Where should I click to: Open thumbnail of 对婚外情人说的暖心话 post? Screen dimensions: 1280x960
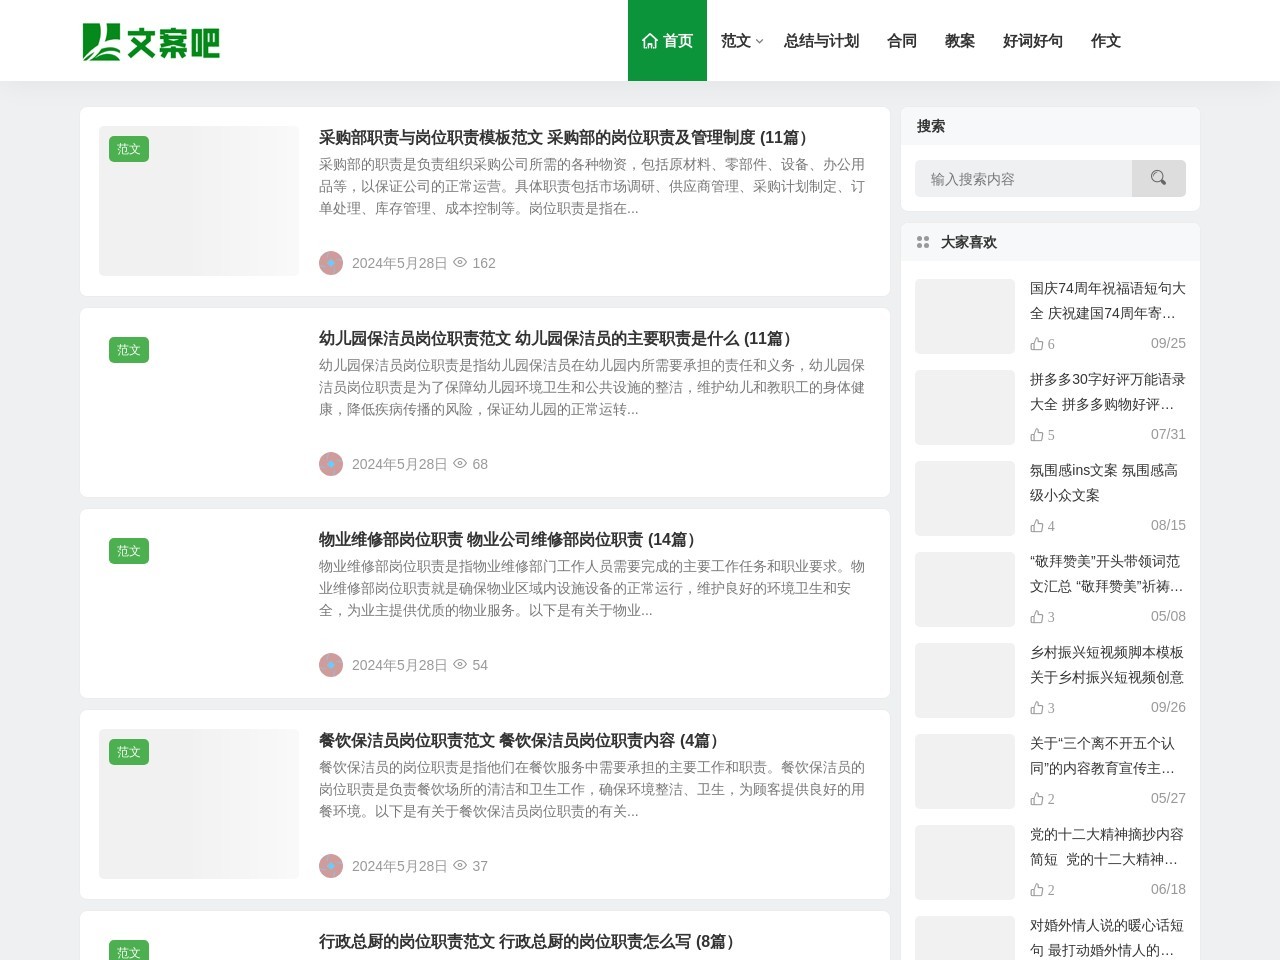pos(965,938)
